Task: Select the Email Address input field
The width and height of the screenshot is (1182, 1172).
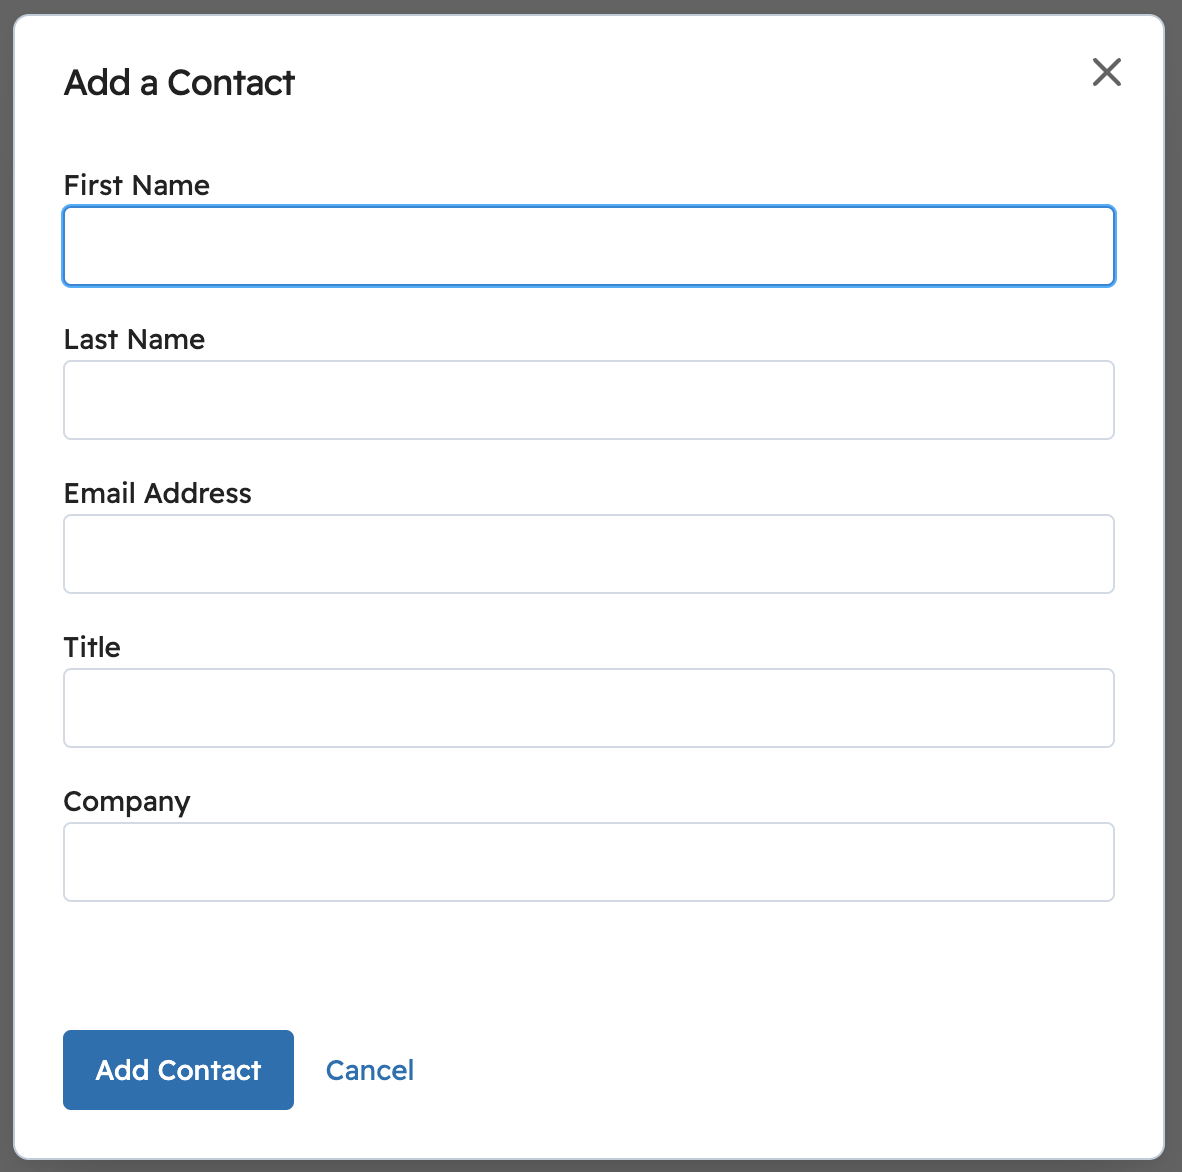Action: [x=588, y=554]
